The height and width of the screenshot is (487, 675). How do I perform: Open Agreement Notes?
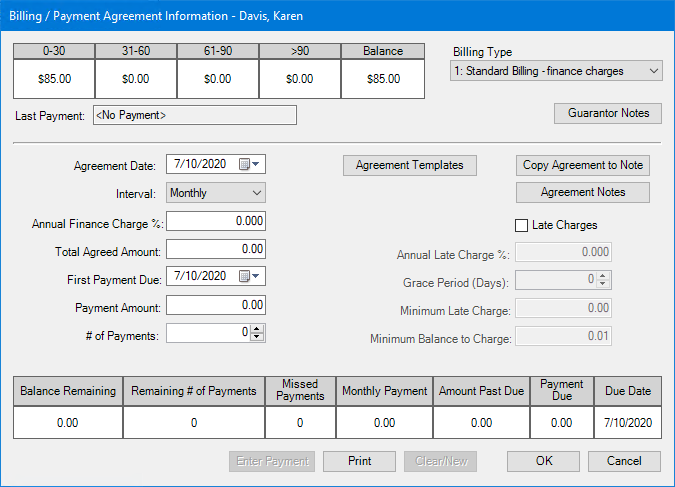click(583, 192)
